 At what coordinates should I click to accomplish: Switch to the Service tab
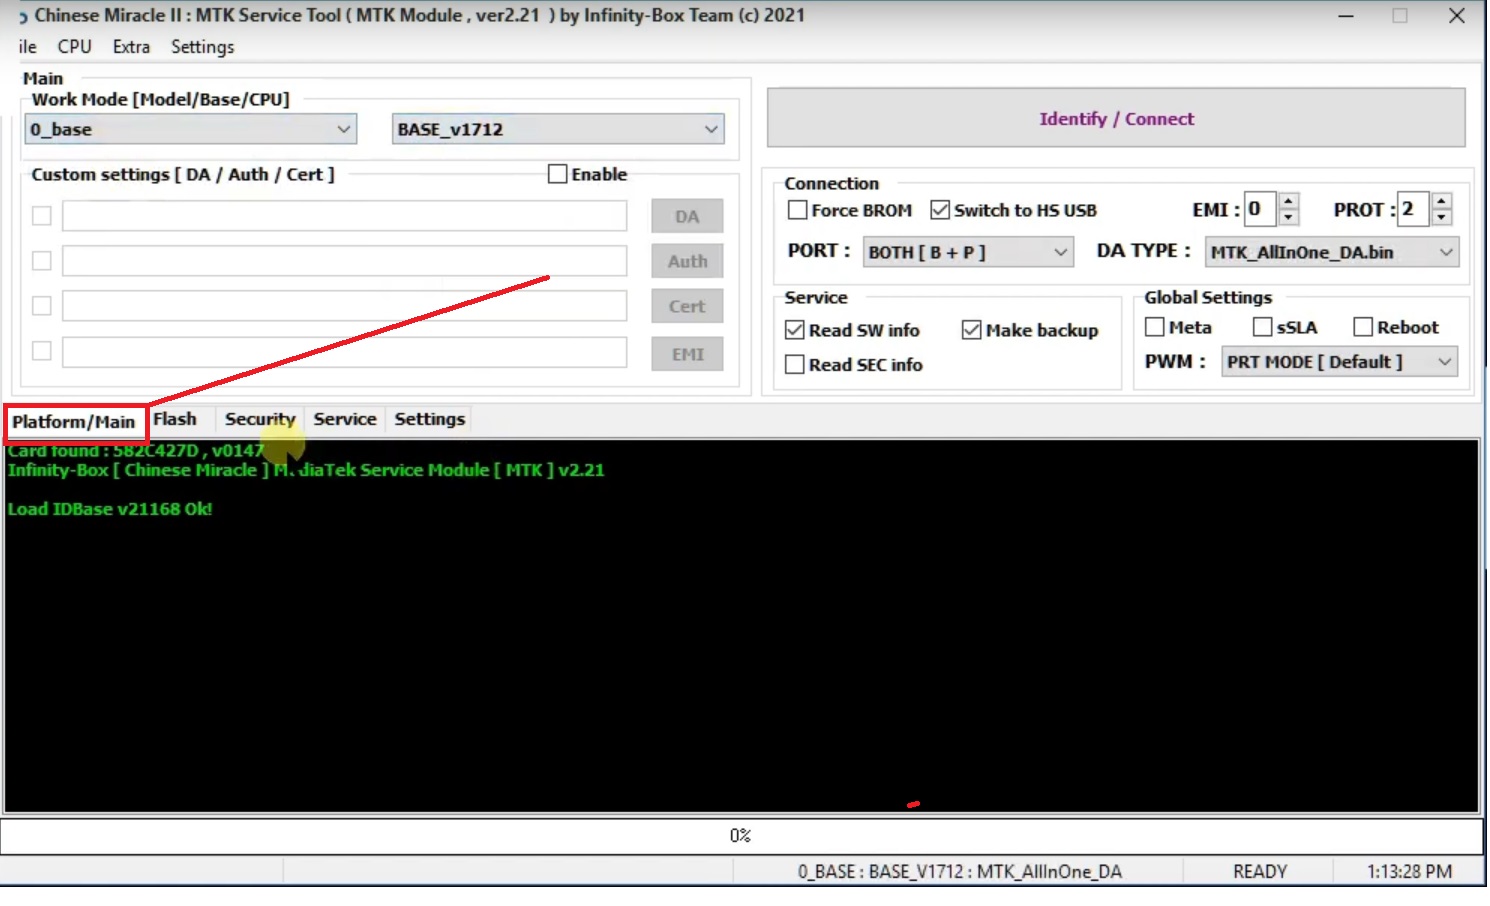tap(345, 419)
